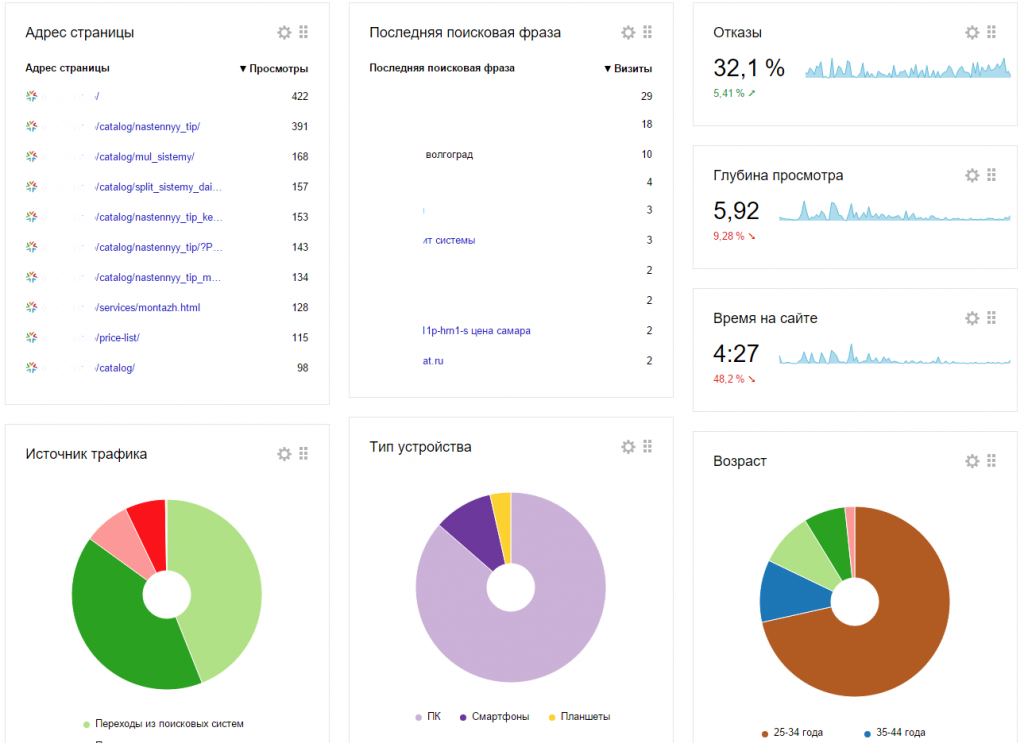Click drag handle of Возраст widget
Screen dimensions: 1024x743
click(x=992, y=460)
